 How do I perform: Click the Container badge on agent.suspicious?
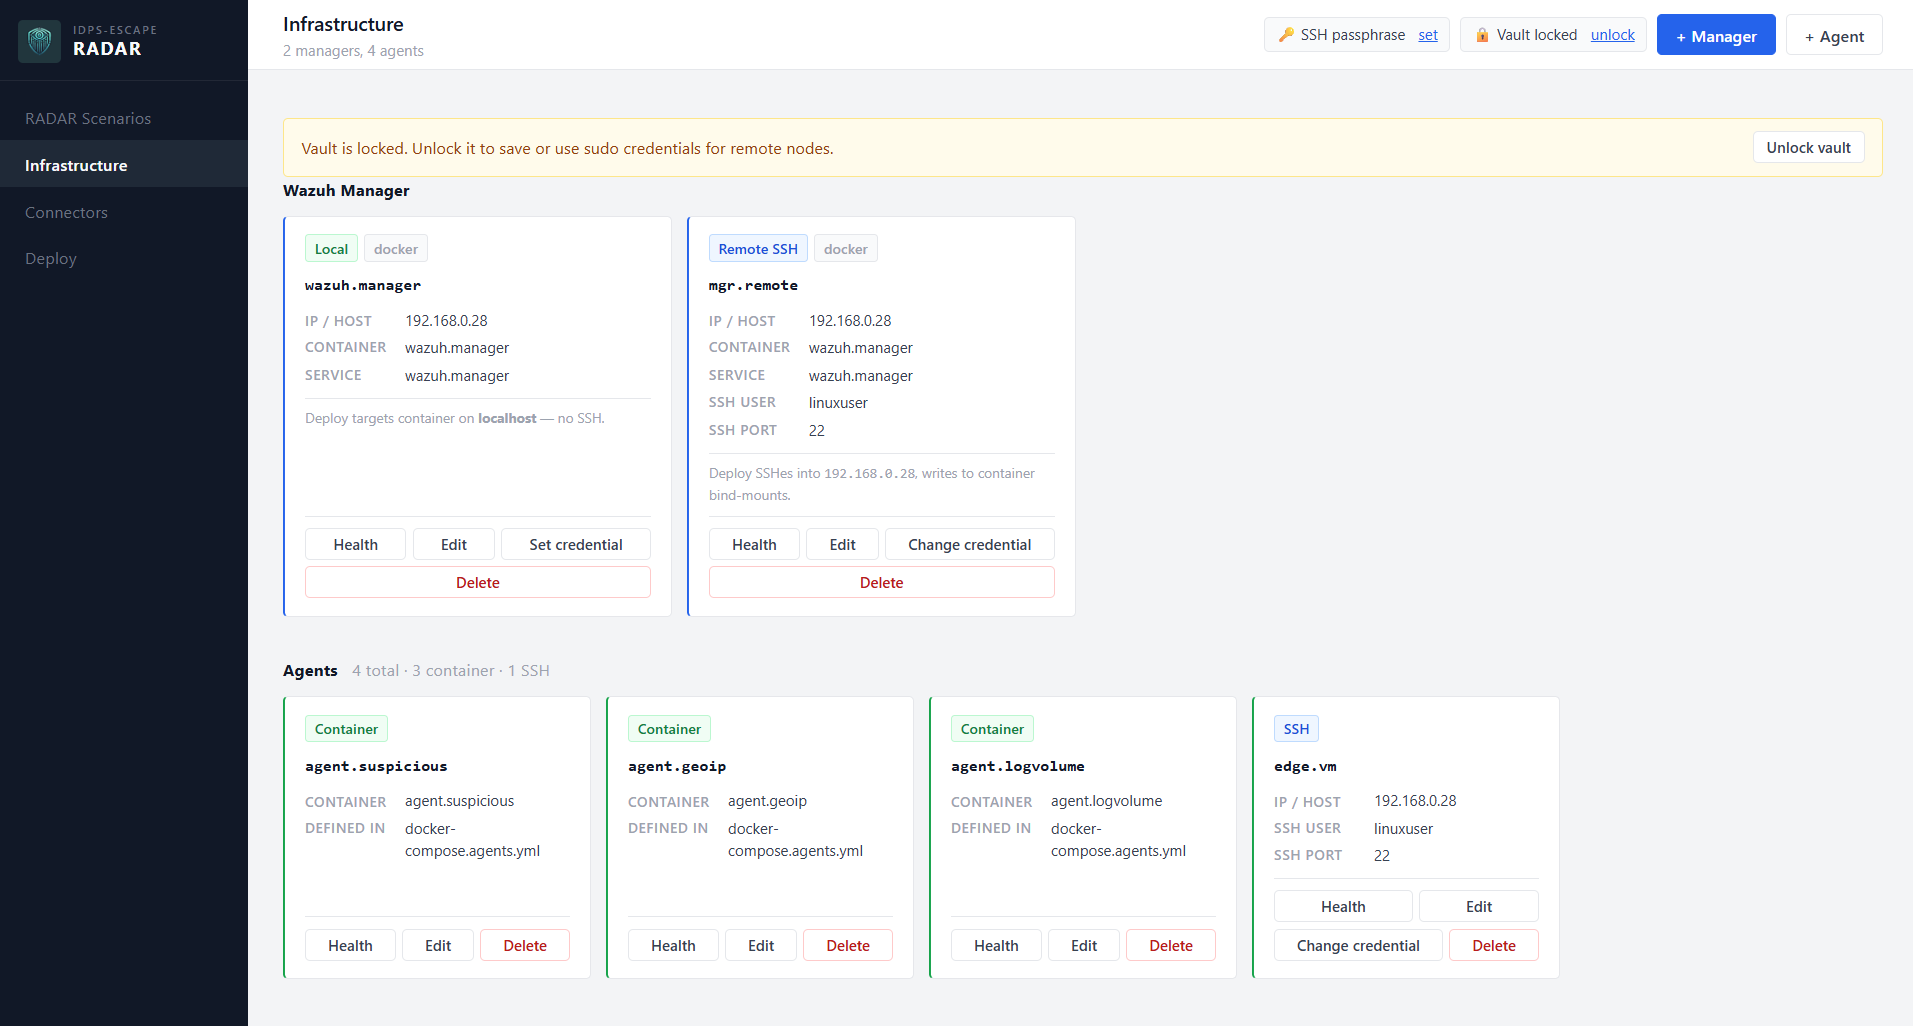tap(346, 728)
